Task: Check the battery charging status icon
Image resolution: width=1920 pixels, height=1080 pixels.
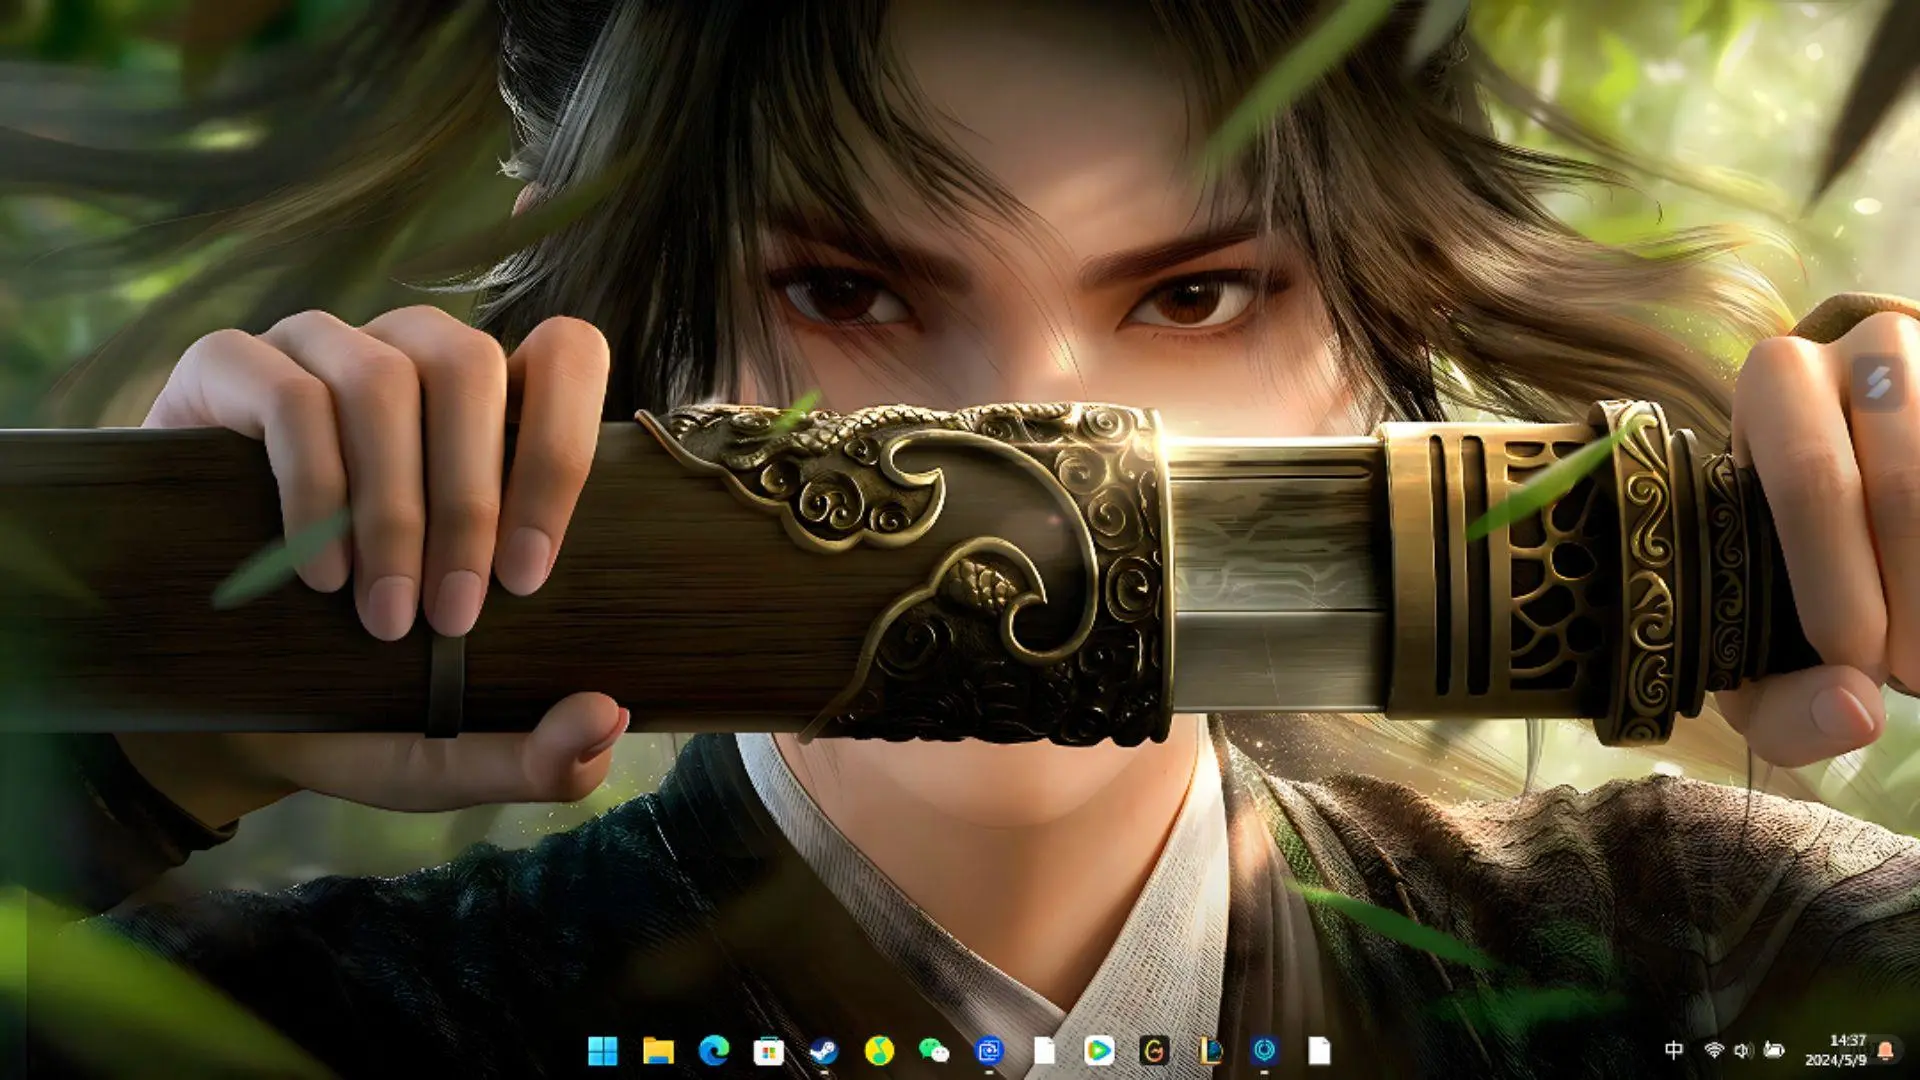Action: pos(1774,1050)
